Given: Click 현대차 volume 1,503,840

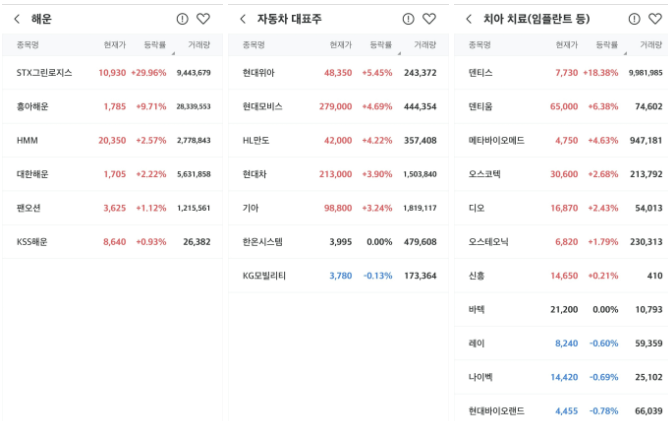Looking at the screenshot, I should pyautogui.click(x=420, y=174).
